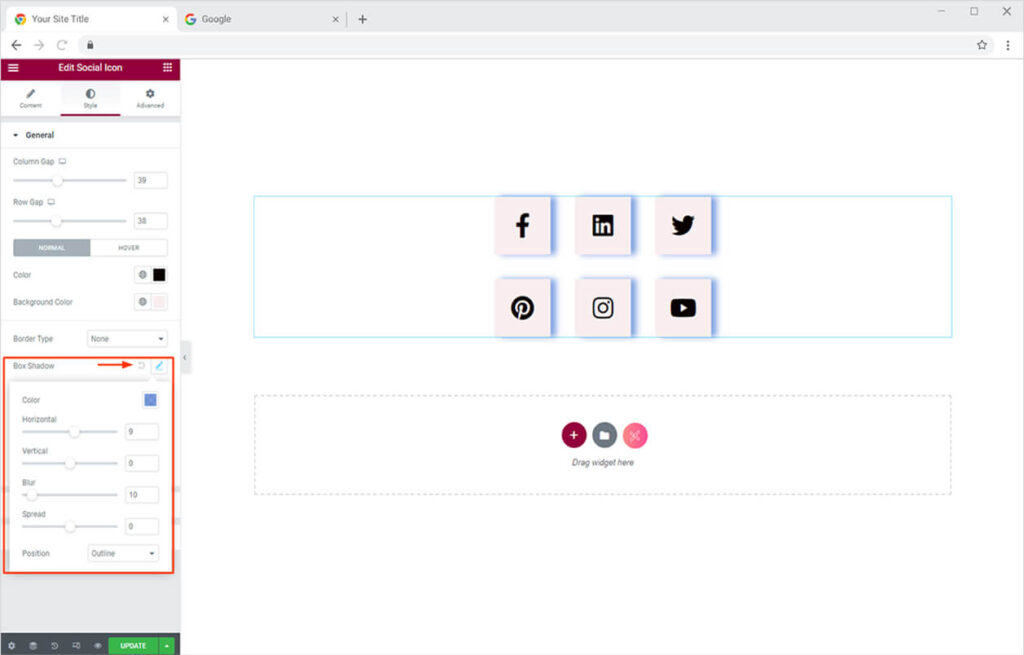Click the blue Box Shadow color swatch
Image resolution: width=1024 pixels, height=655 pixels.
[150, 400]
